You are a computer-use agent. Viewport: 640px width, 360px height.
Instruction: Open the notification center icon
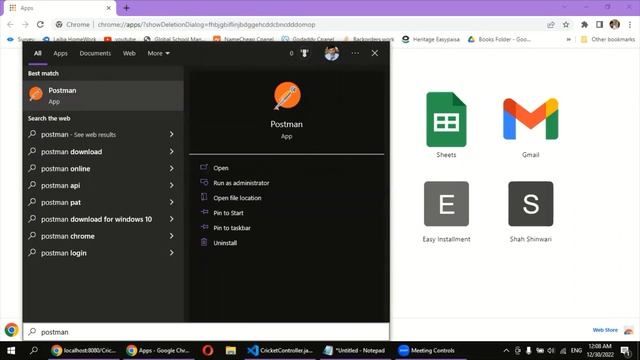point(625,350)
